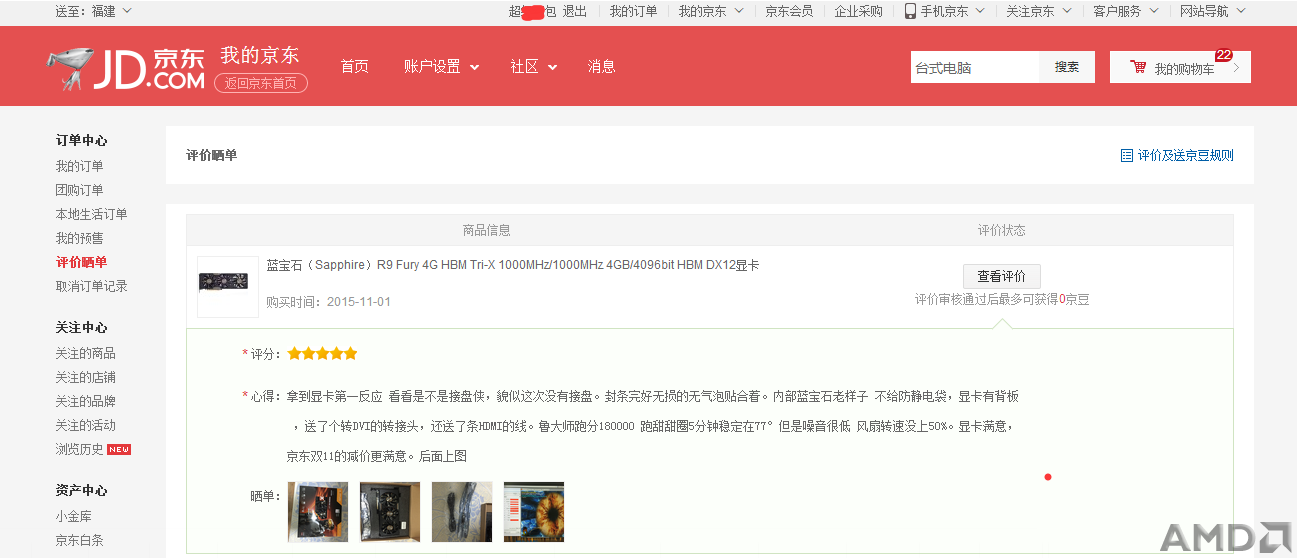Screen dimensions: 1297x558
Task: Open the fourth review photo thumbnail
Action: pos(534,511)
